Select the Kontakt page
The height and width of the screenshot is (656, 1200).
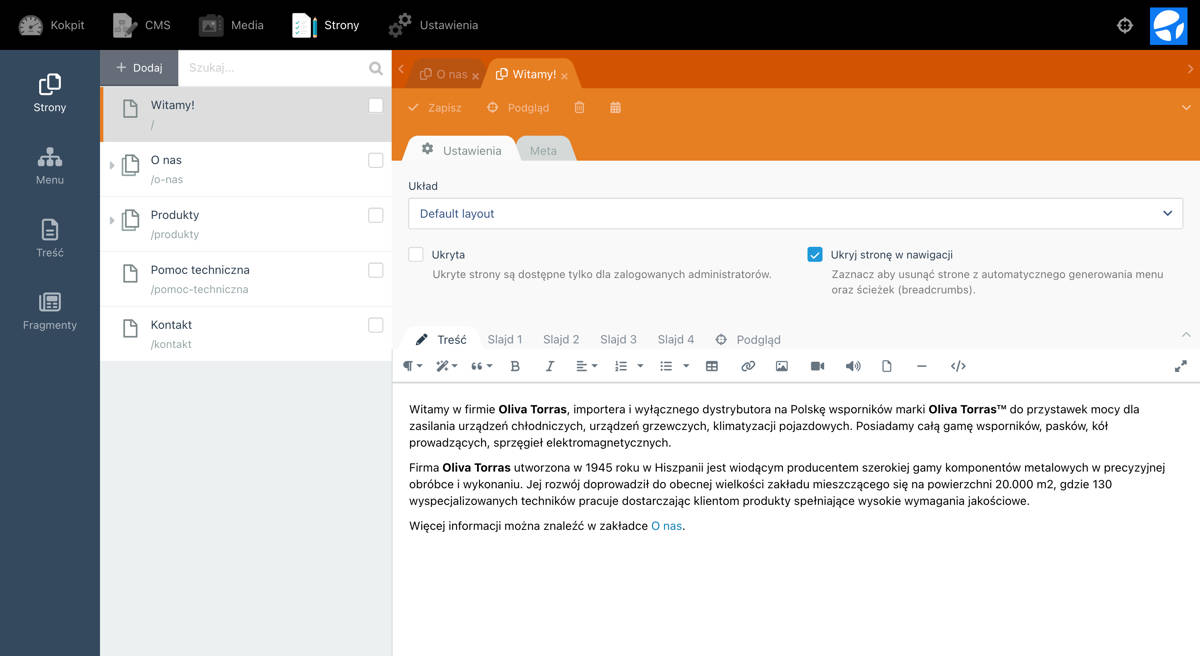[246, 334]
